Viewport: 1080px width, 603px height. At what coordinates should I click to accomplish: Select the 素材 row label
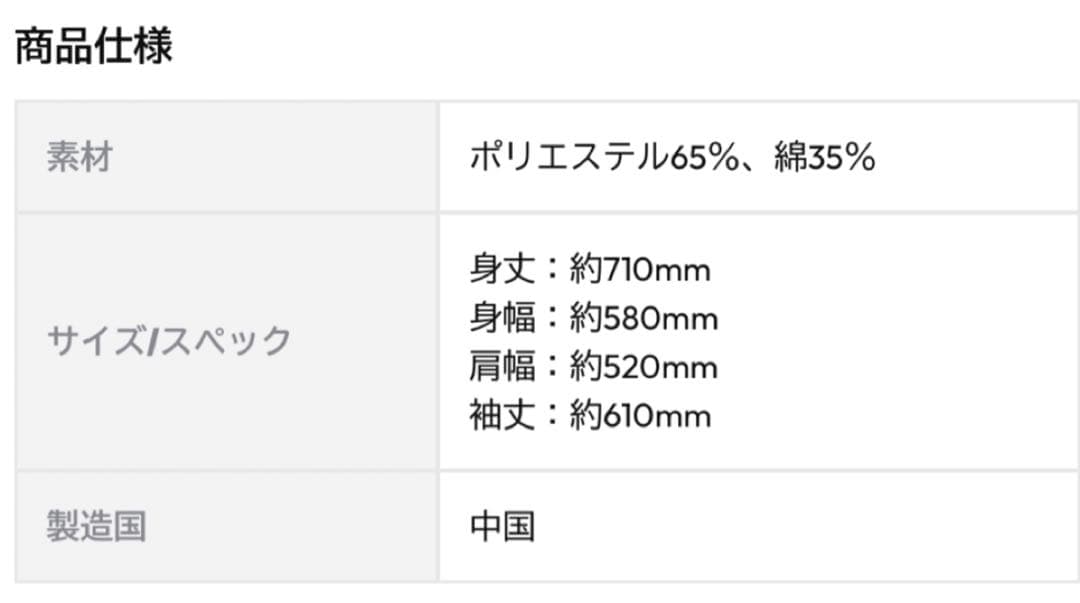(79, 158)
